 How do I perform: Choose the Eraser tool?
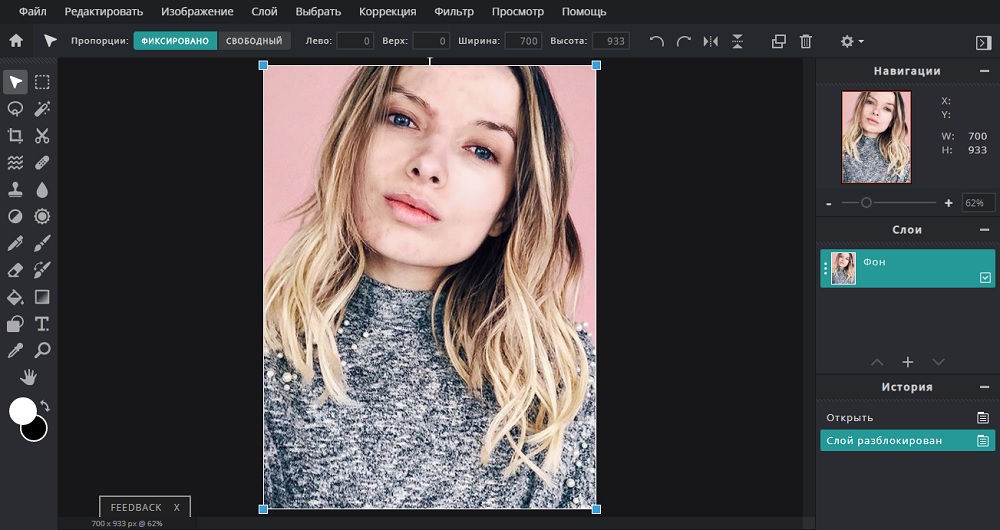click(15, 270)
